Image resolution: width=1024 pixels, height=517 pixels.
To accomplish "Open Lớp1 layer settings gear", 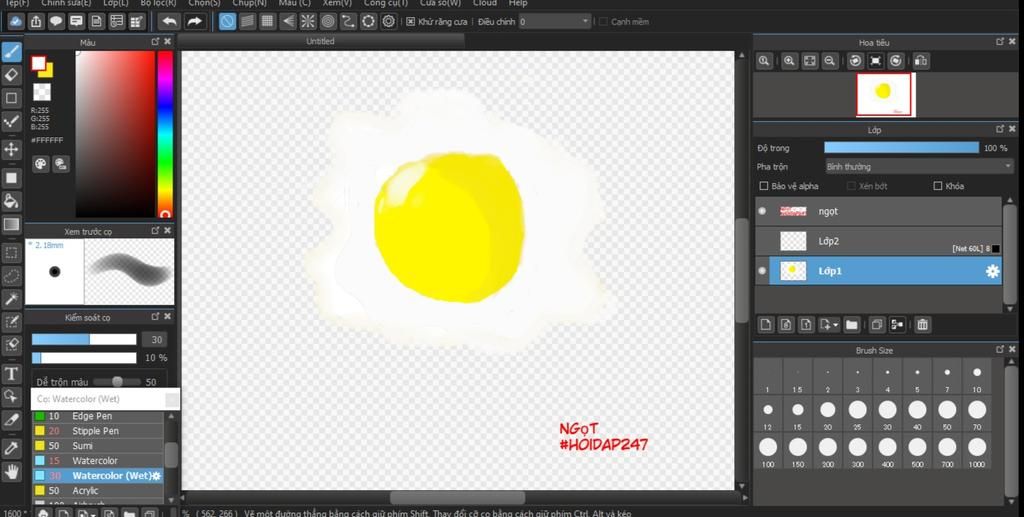I will point(993,271).
